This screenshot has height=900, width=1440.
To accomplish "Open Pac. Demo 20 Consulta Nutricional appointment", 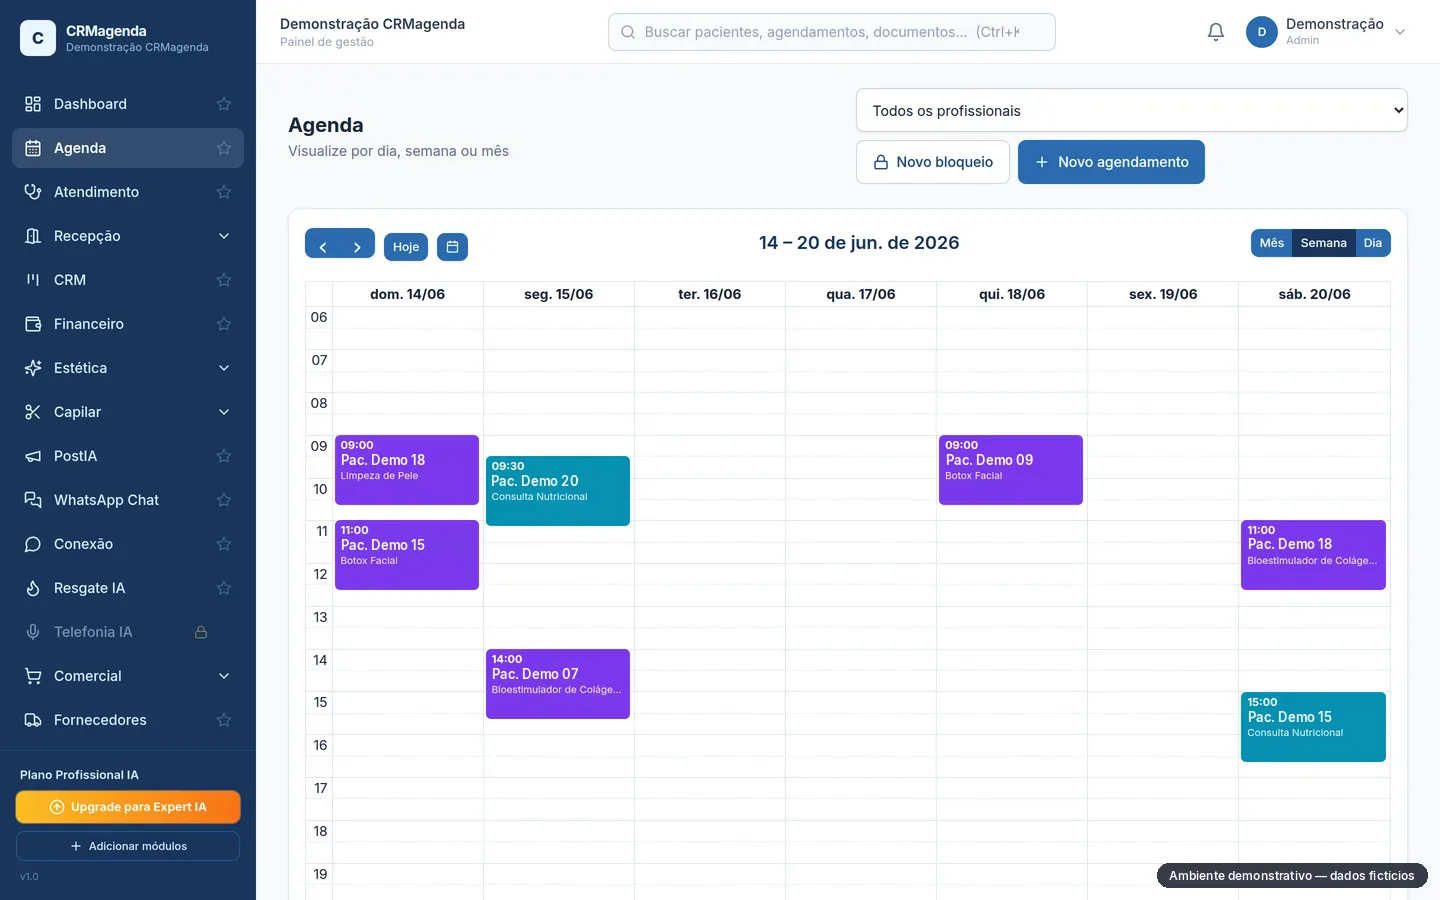I will 558,491.
